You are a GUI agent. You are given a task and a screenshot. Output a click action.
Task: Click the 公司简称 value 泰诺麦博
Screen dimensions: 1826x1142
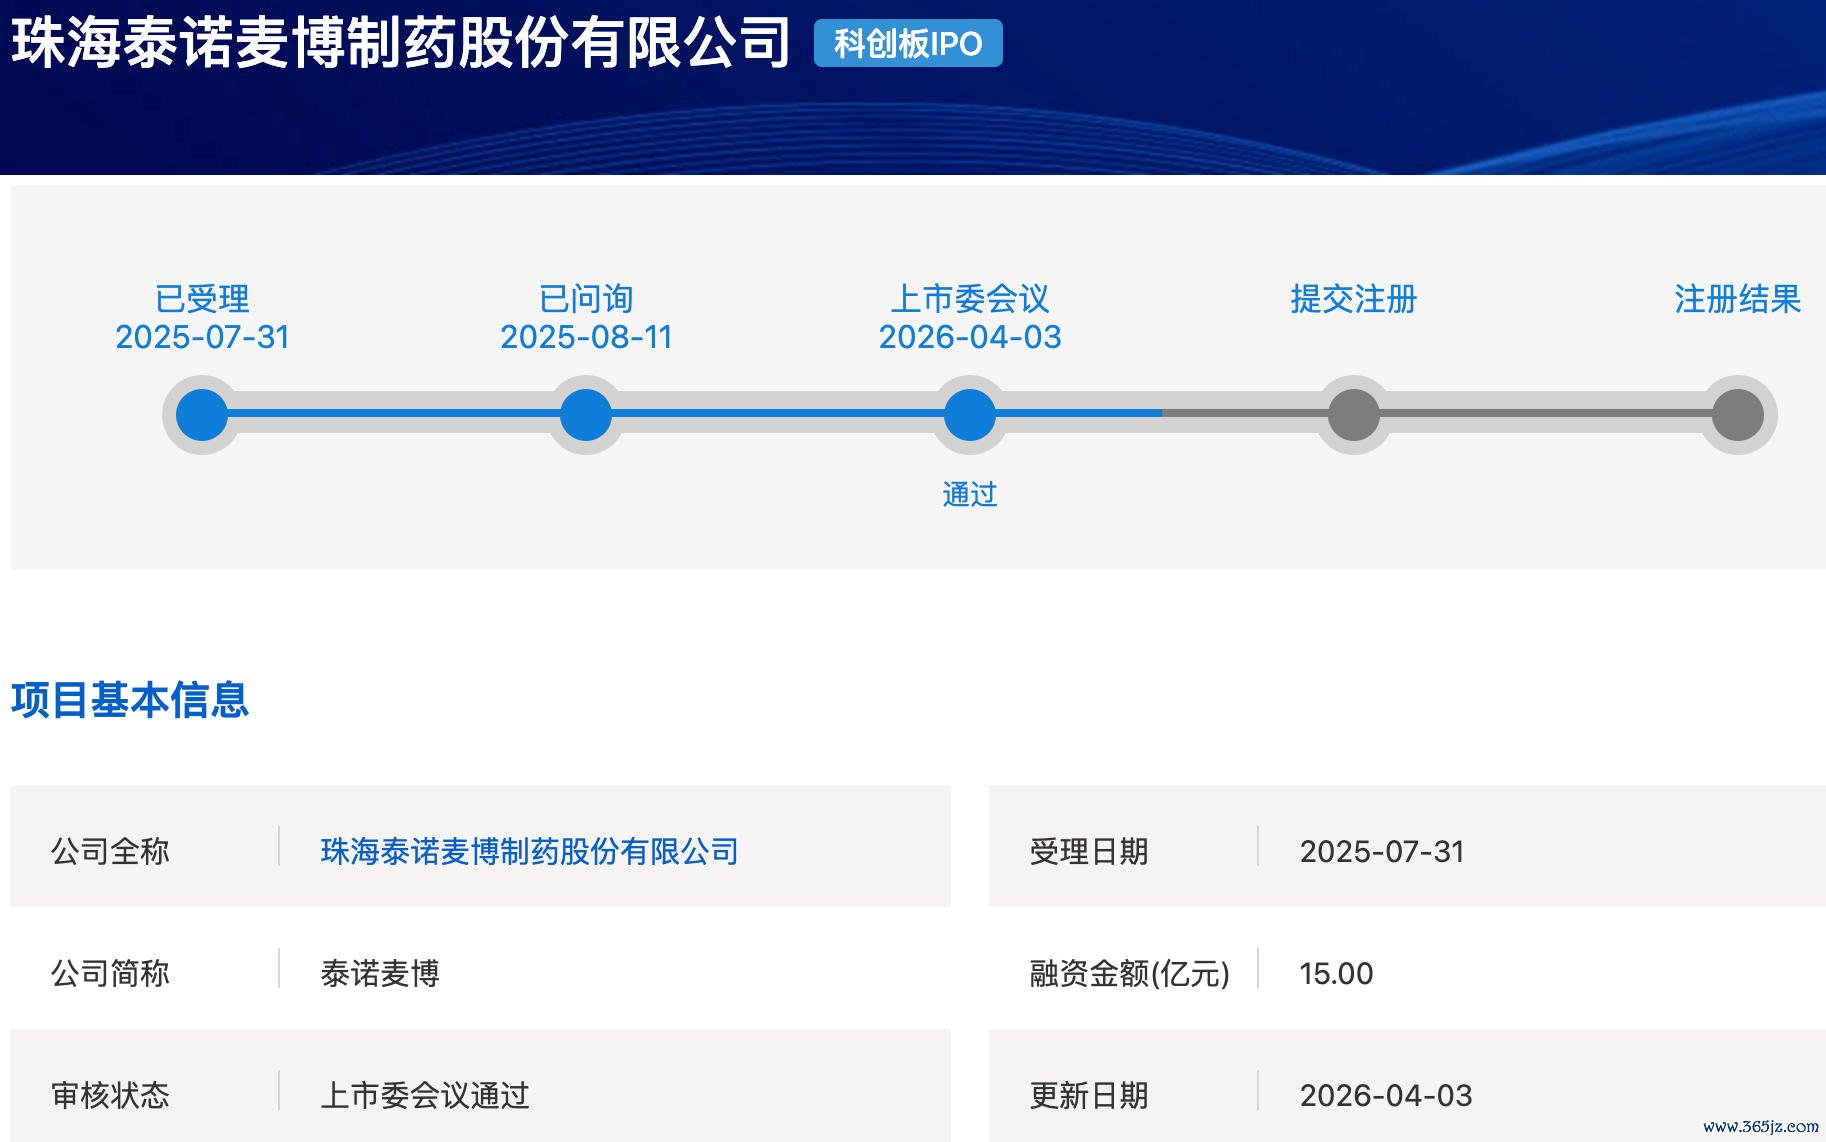coord(380,973)
